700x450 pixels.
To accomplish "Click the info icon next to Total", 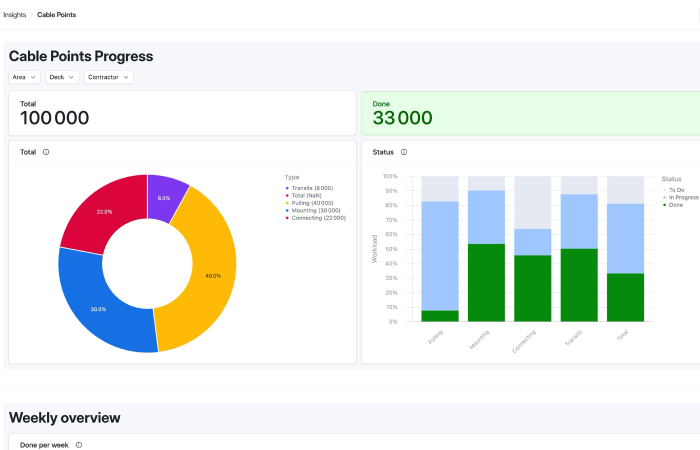I will coord(47,152).
